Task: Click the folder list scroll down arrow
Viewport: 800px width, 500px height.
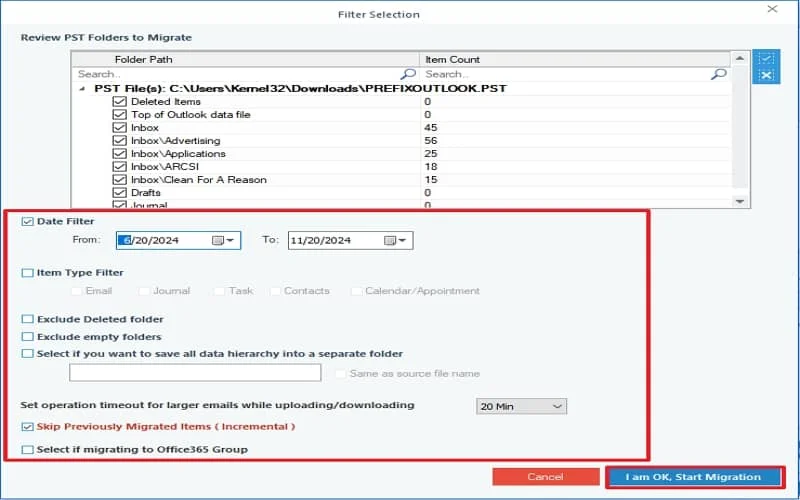Action: click(x=740, y=202)
